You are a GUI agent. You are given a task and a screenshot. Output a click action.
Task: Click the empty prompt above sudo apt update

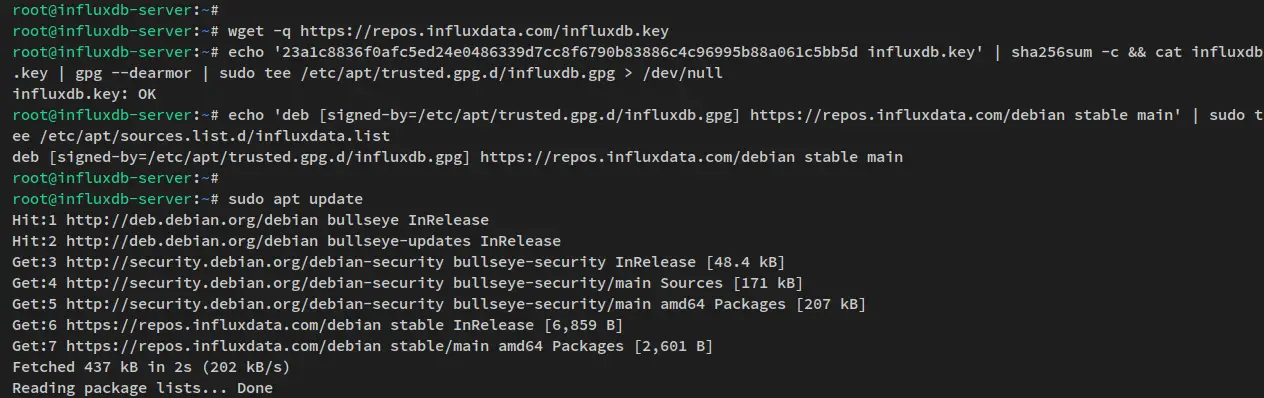tap(115, 177)
